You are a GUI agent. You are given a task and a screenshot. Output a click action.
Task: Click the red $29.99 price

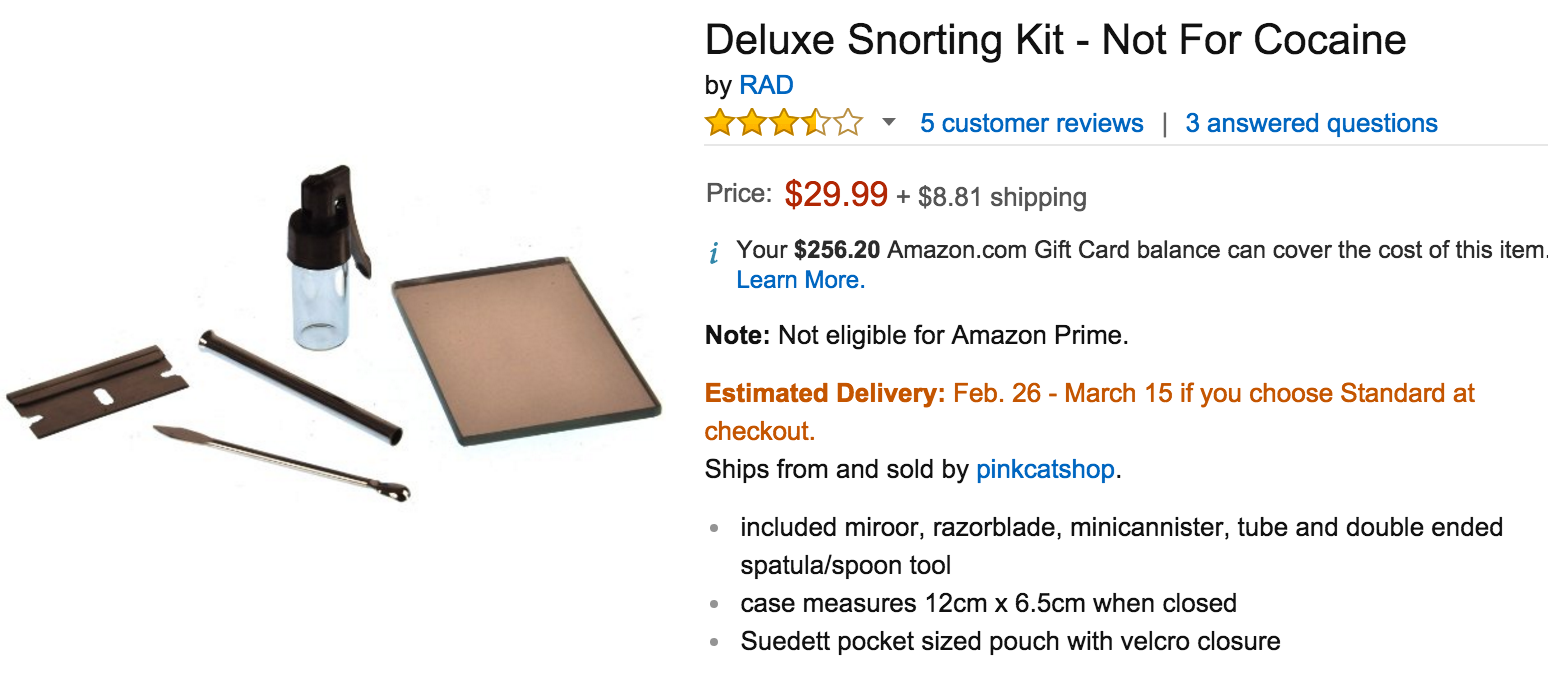point(836,194)
